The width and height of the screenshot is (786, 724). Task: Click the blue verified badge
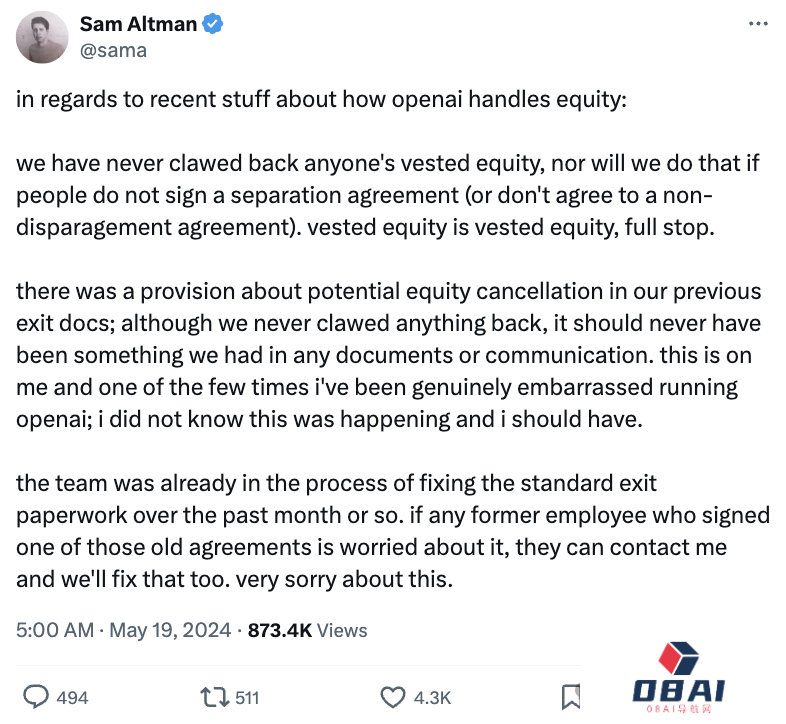pos(213,24)
